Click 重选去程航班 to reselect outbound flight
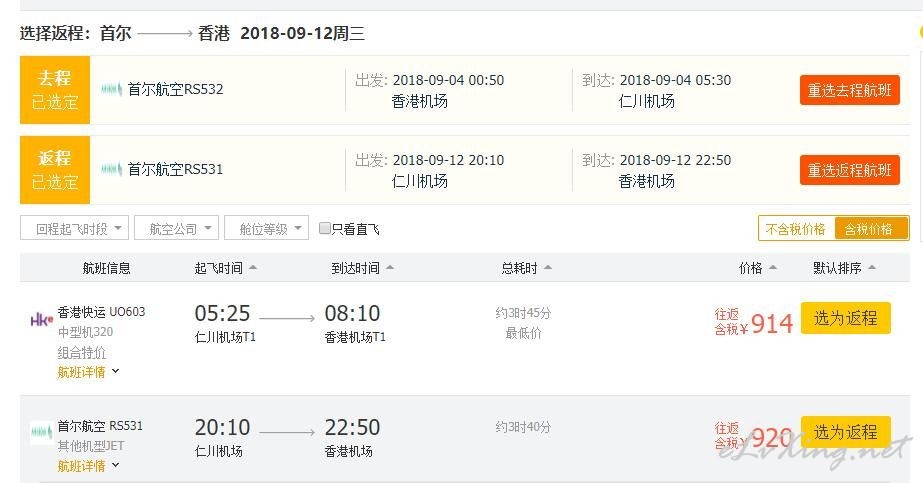923x483 pixels. click(x=849, y=90)
